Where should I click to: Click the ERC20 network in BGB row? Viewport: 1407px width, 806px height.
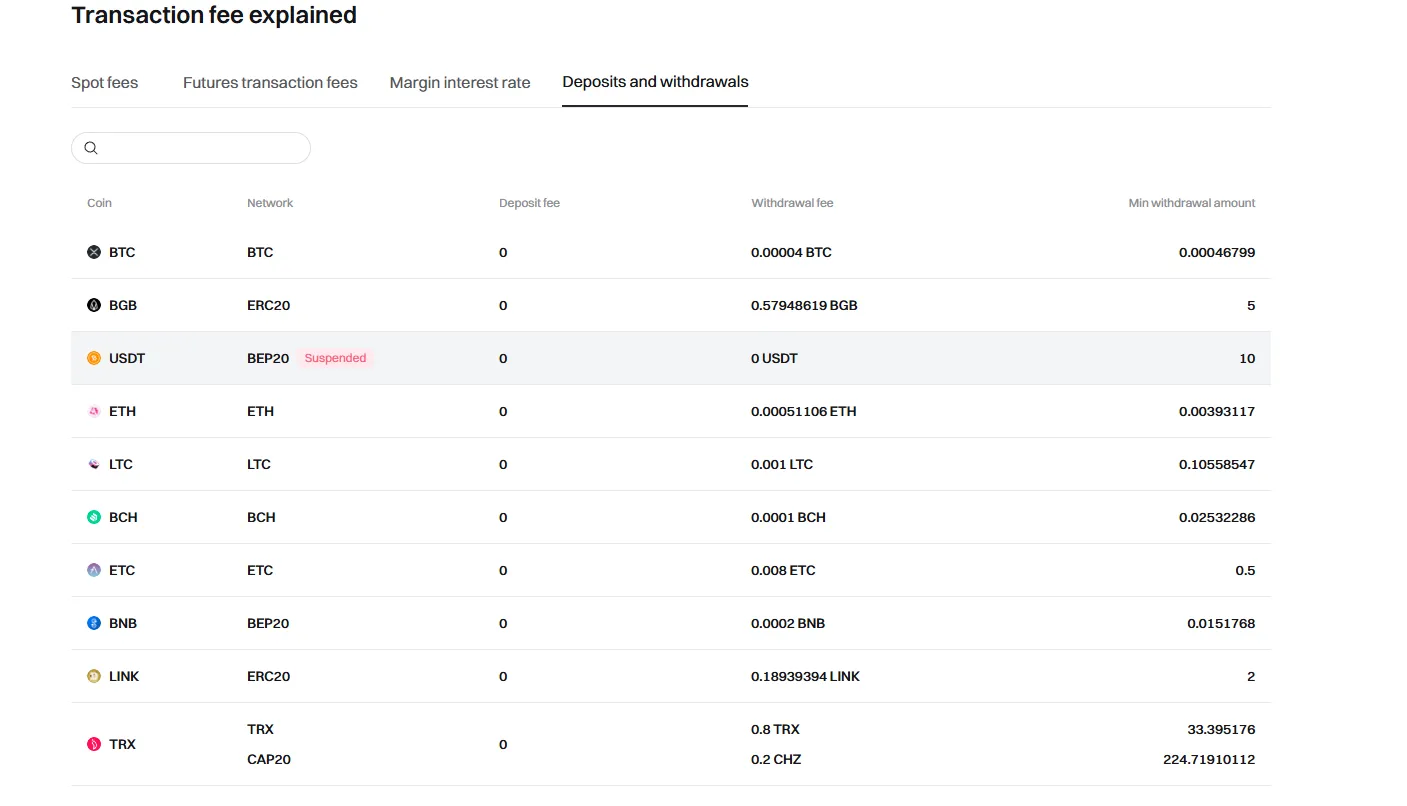coord(268,305)
